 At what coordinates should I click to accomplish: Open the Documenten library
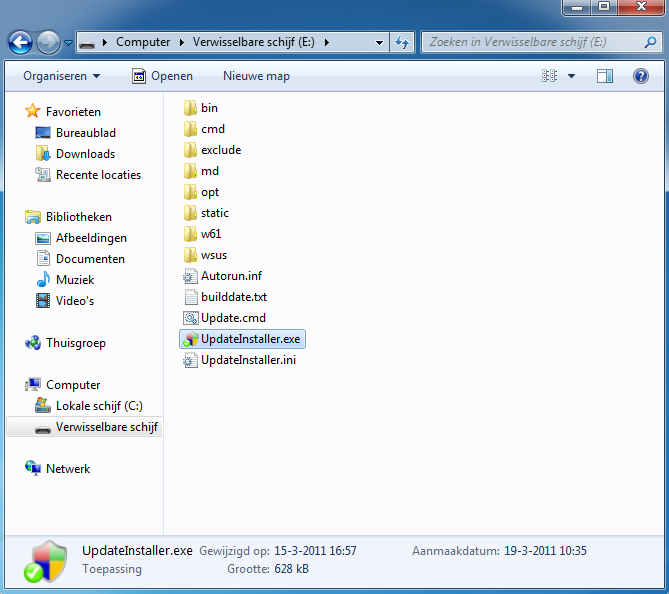(80, 259)
